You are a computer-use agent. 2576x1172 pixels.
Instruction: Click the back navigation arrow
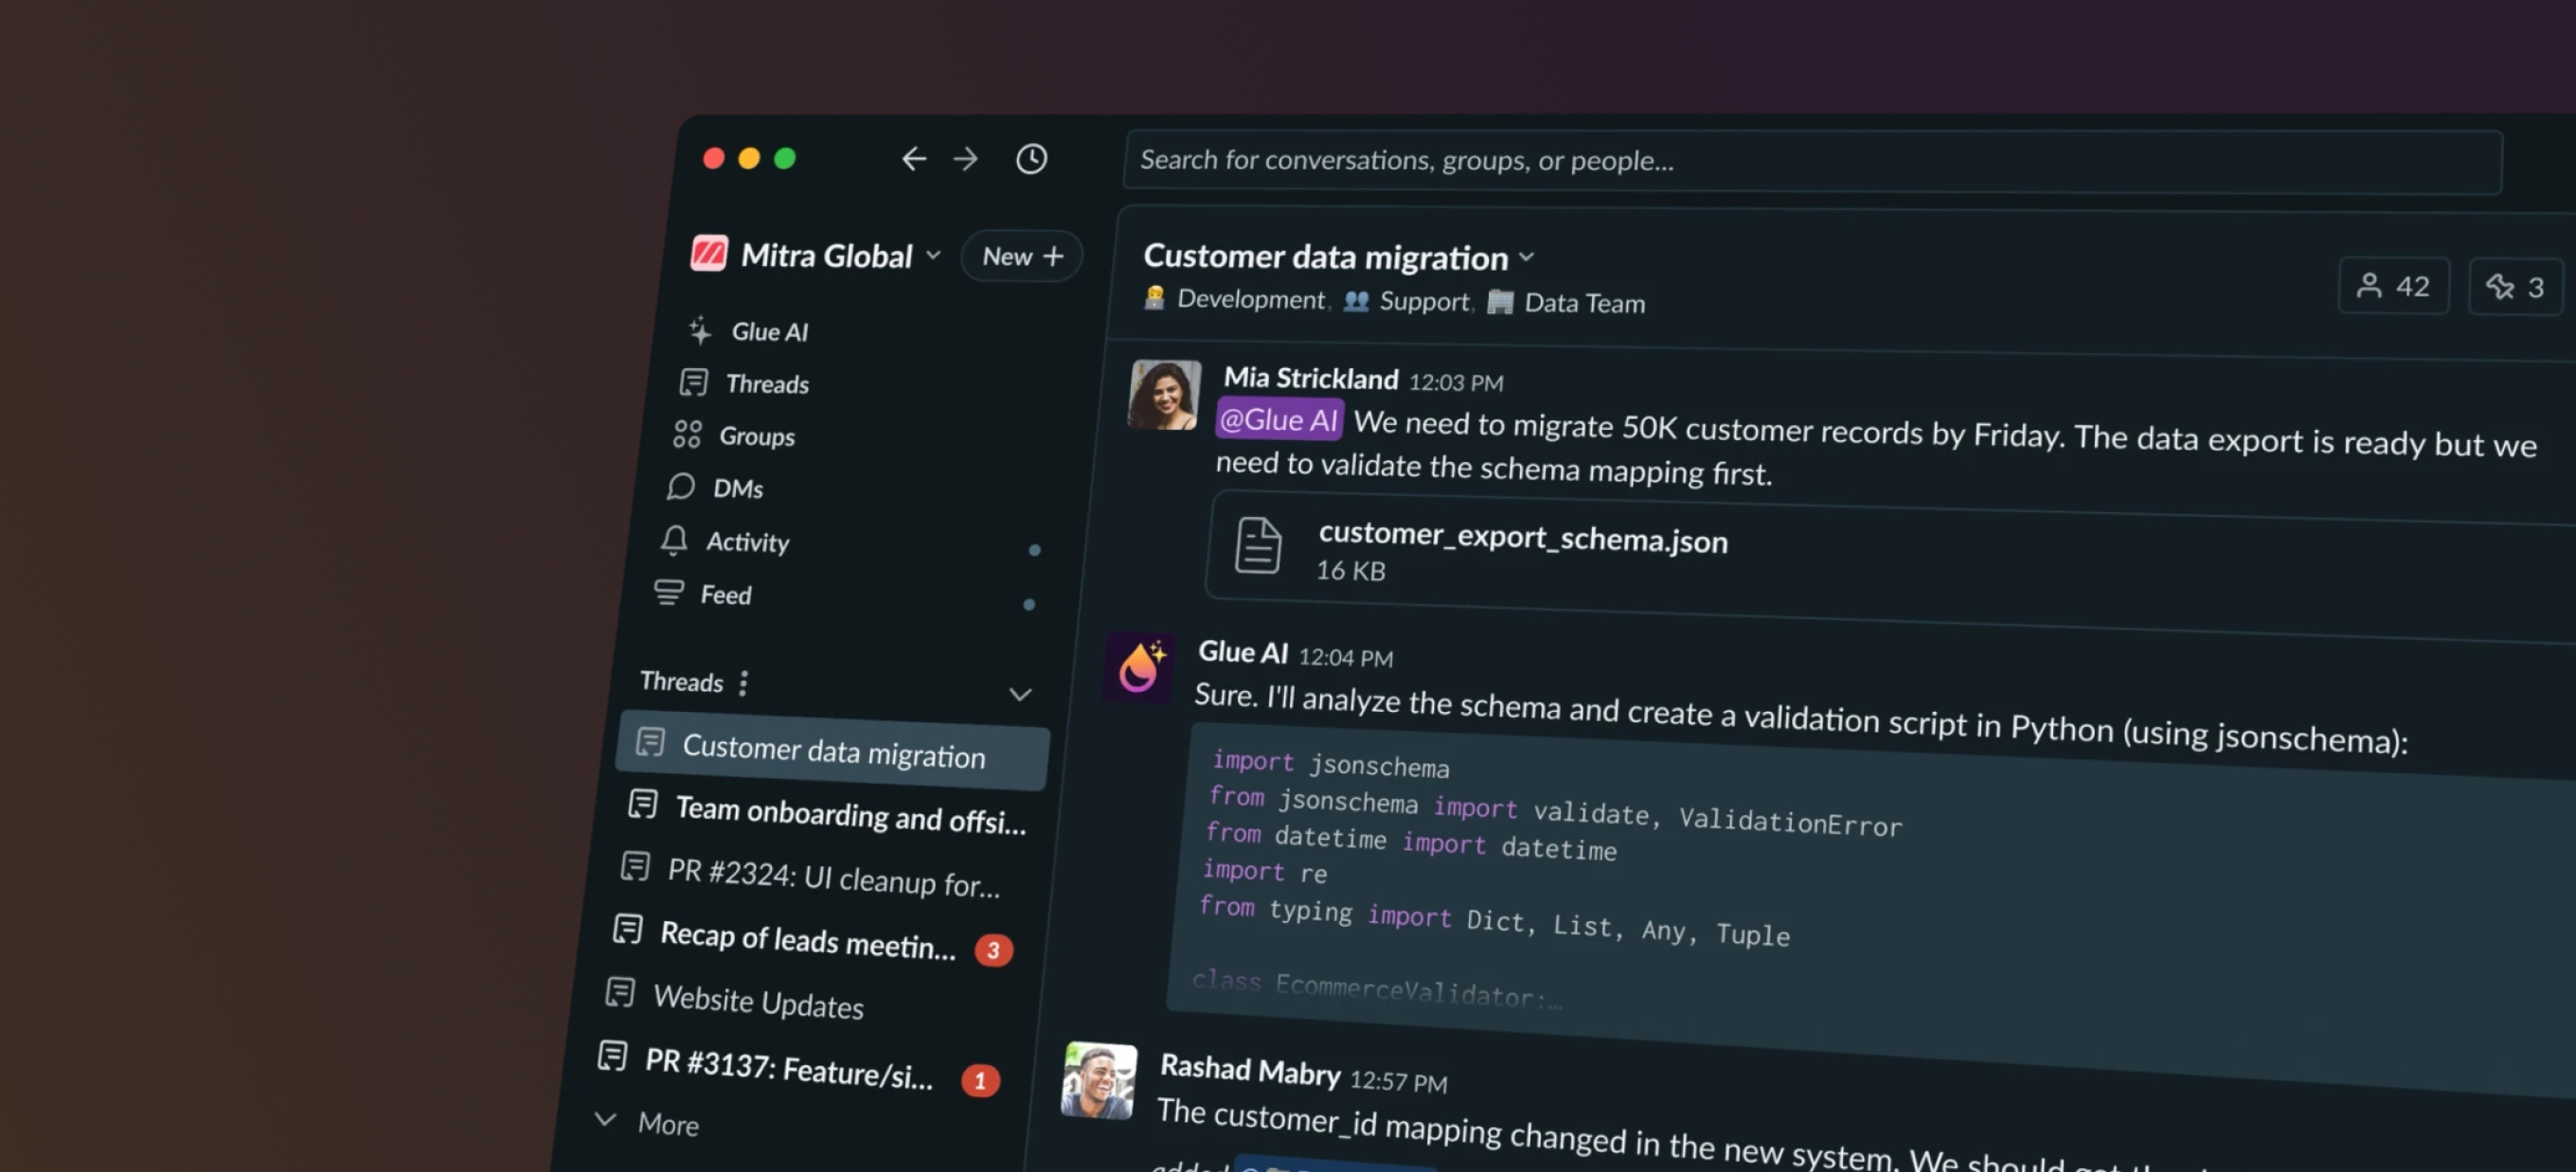913,158
